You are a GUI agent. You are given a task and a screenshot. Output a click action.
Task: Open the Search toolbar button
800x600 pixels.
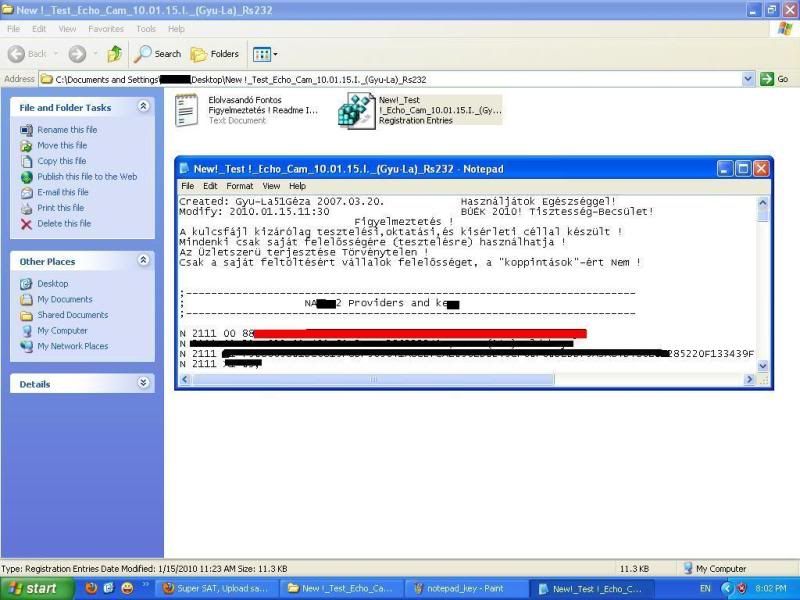click(x=159, y=54)
